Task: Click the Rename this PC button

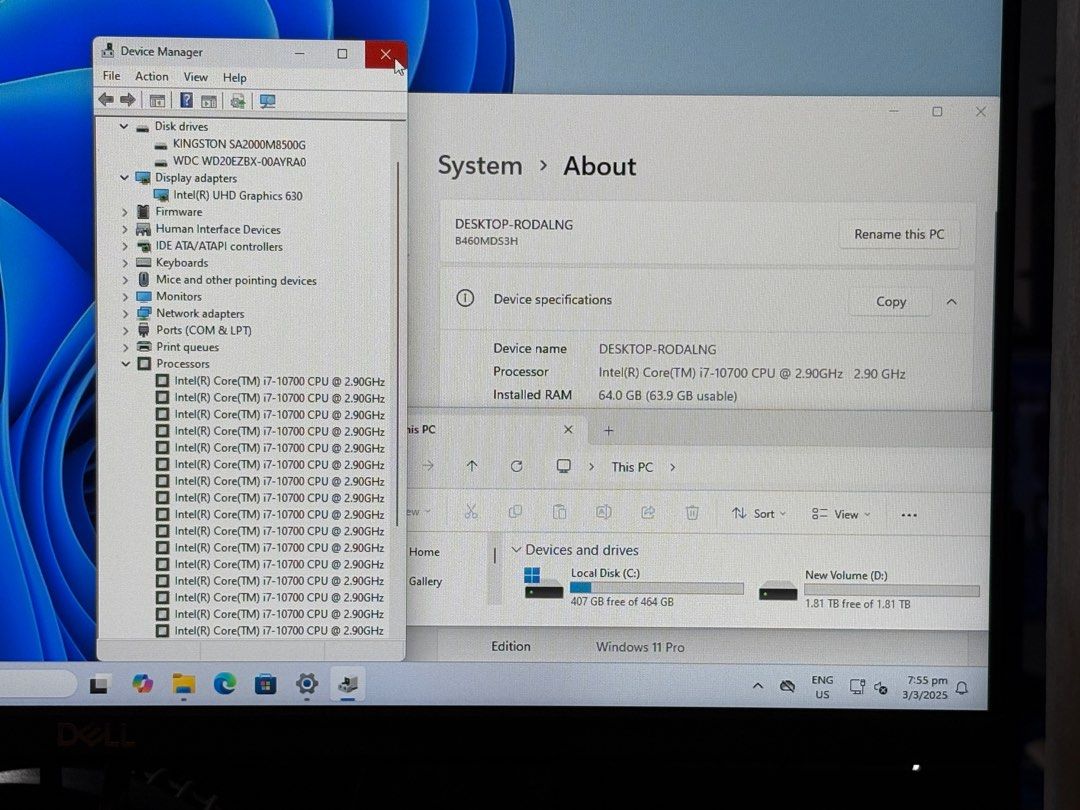Action: [x=898, y=234]
